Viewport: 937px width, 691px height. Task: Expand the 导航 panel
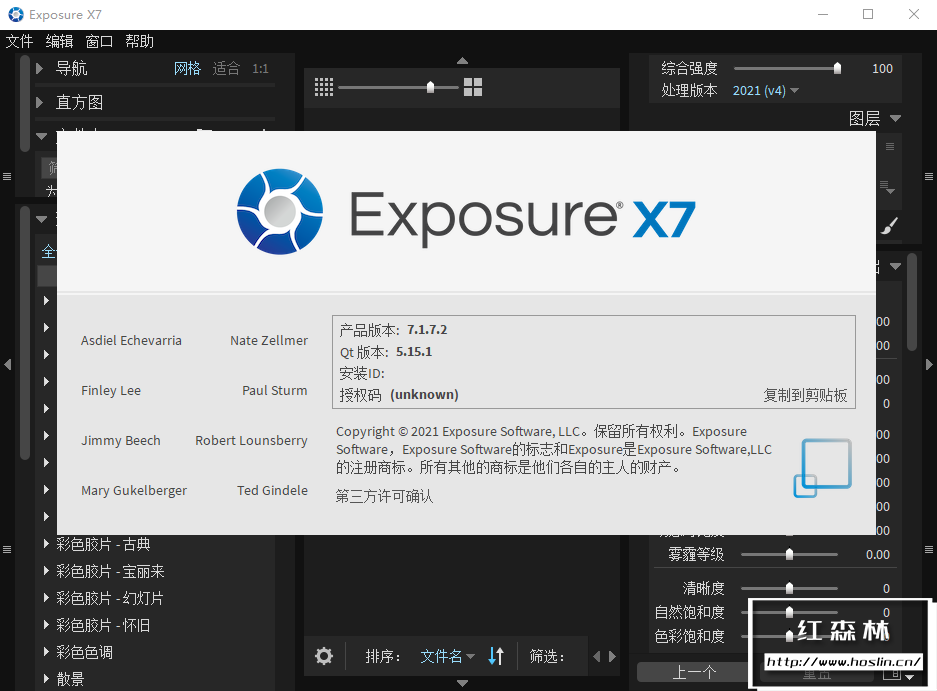point(39,68)
